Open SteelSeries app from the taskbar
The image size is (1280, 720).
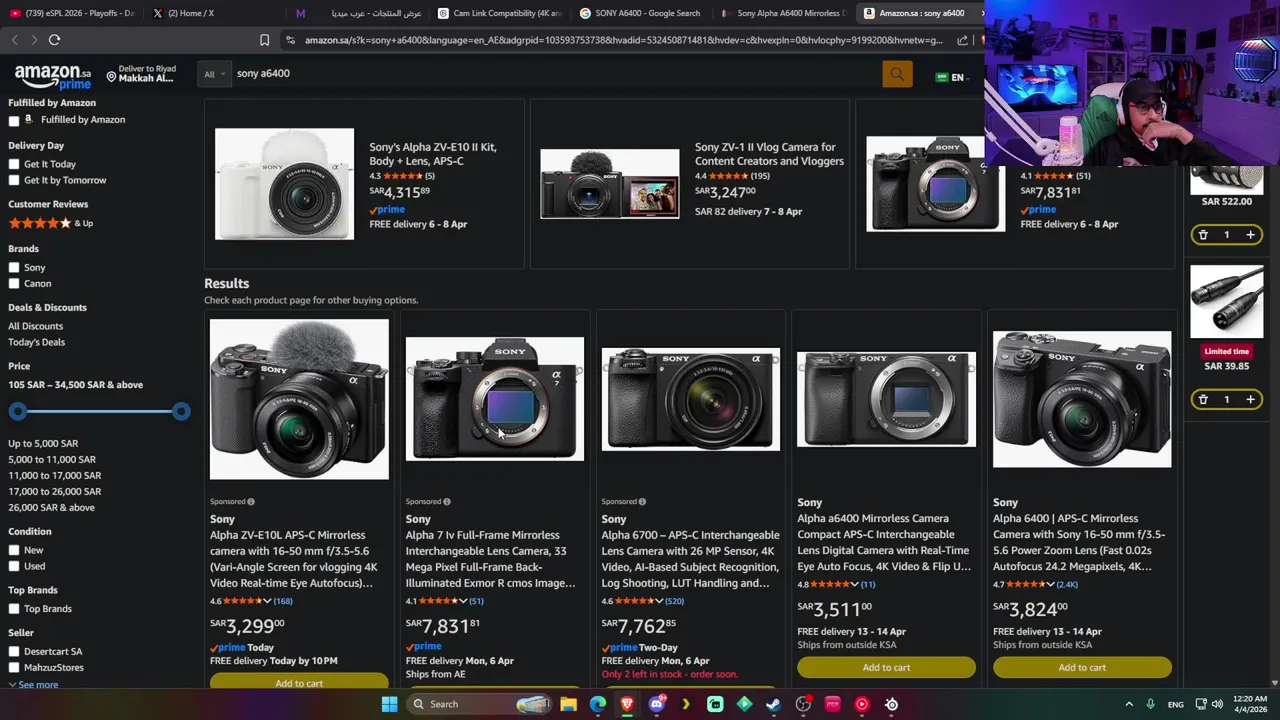tap(891, 704)
